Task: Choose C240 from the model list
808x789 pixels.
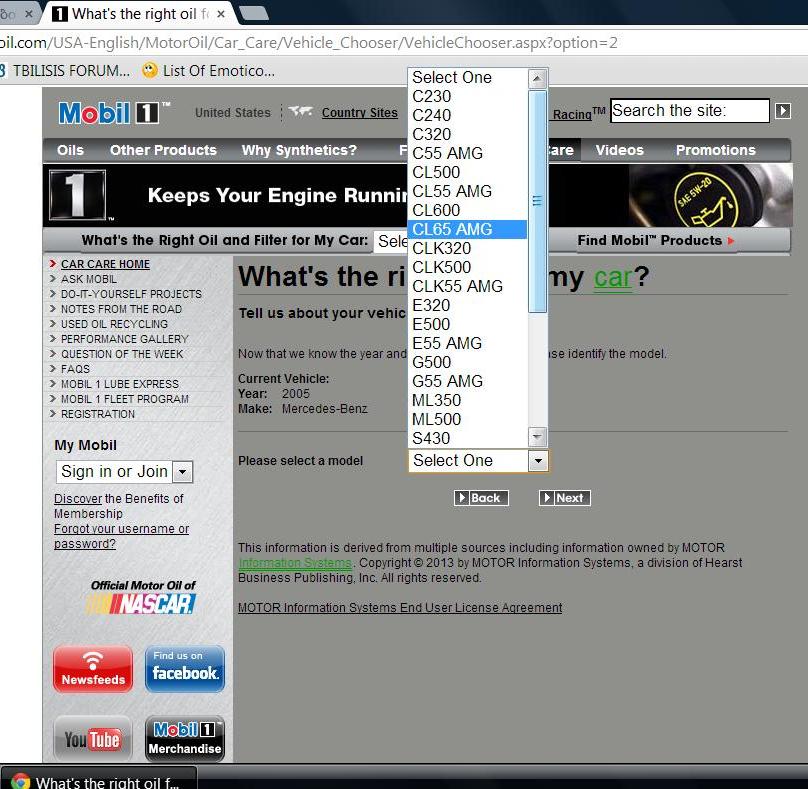Action: click(468, 115)
